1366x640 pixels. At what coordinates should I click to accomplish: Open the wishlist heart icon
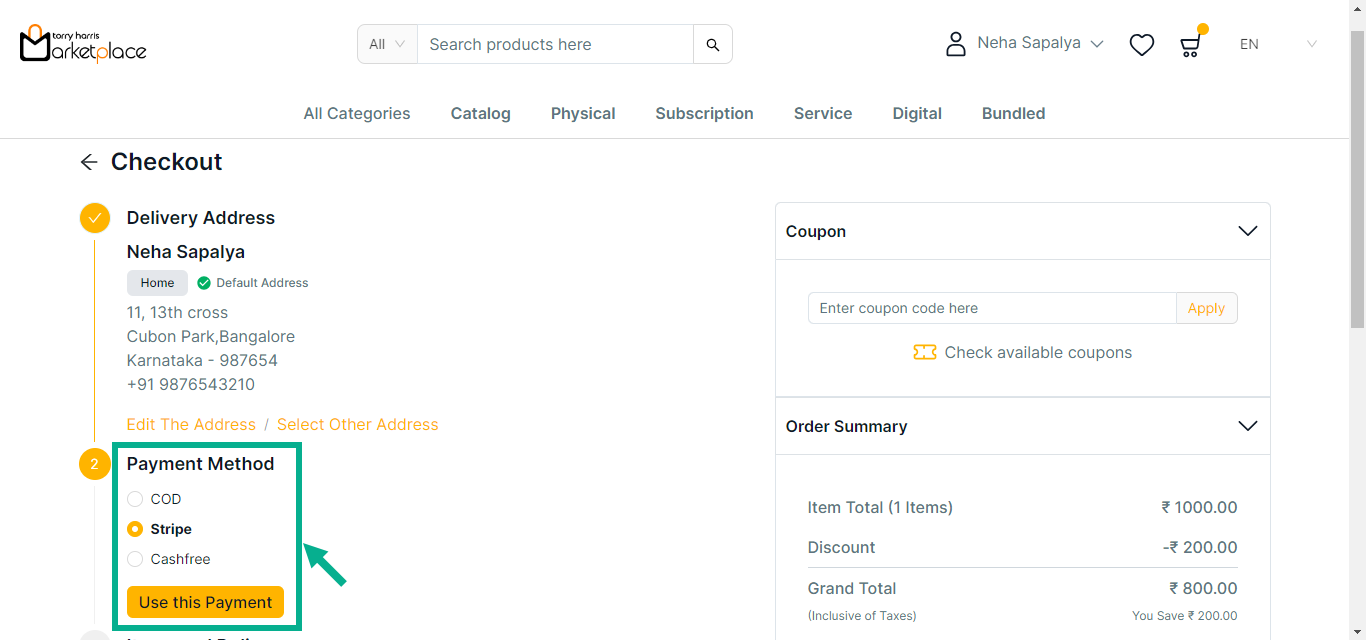(1141, 44)
